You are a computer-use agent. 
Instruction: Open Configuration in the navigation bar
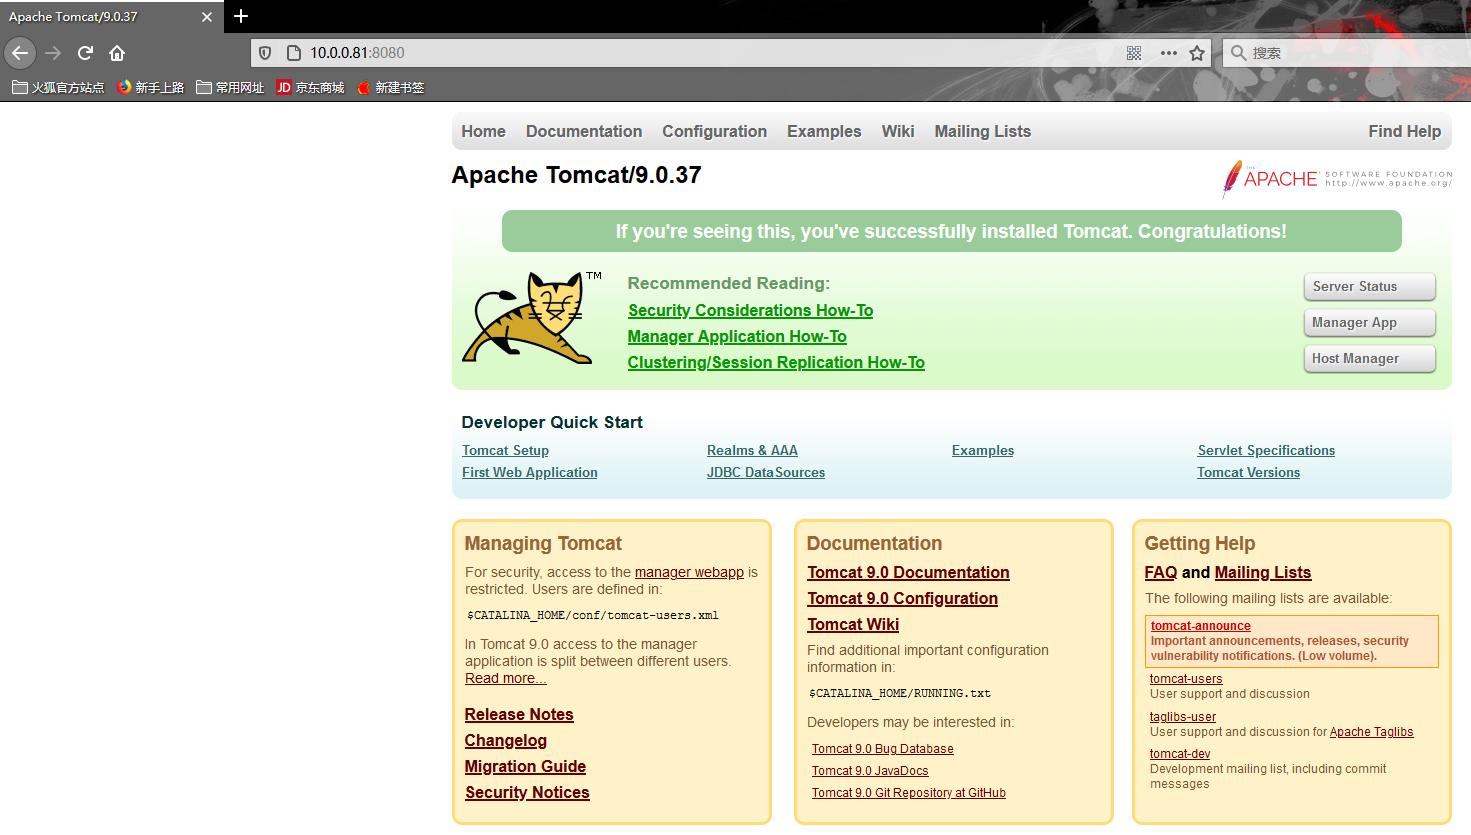(x=714, y=131)
